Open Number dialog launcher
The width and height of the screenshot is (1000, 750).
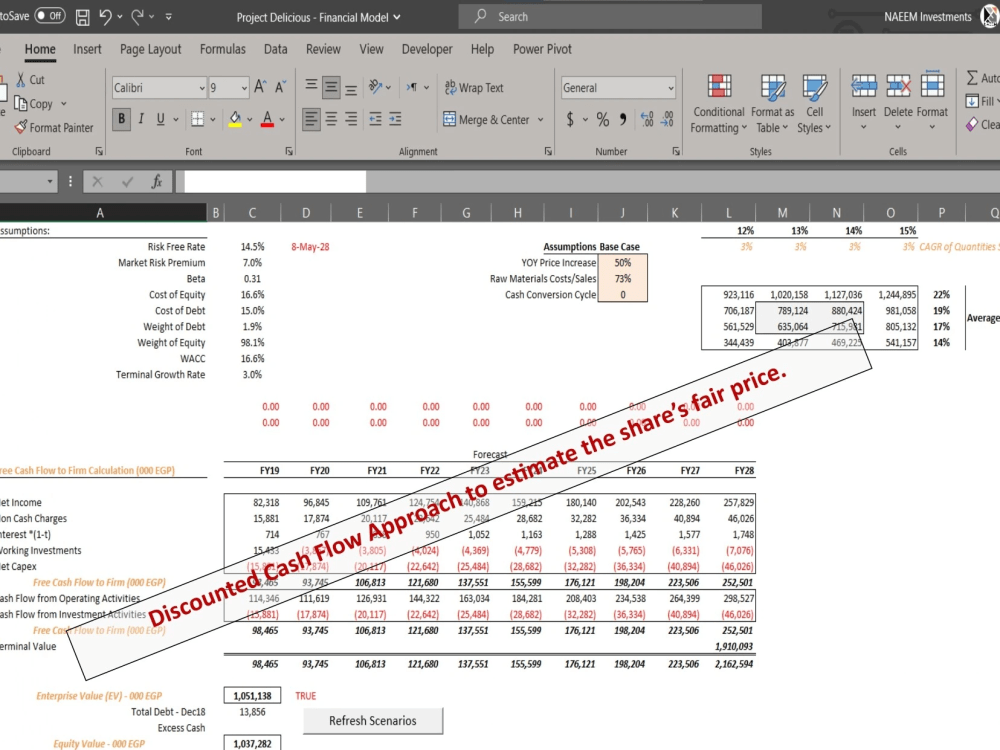pyautogui.click(x=676, y=152)
